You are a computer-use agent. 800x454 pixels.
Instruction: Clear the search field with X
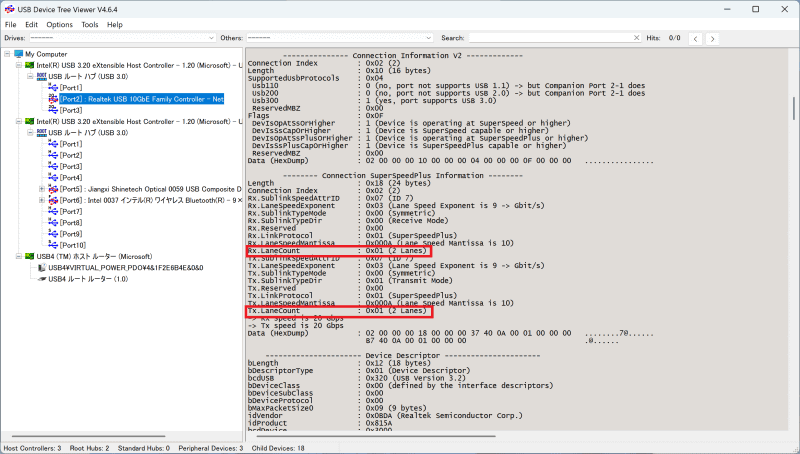tap(636, 38)
